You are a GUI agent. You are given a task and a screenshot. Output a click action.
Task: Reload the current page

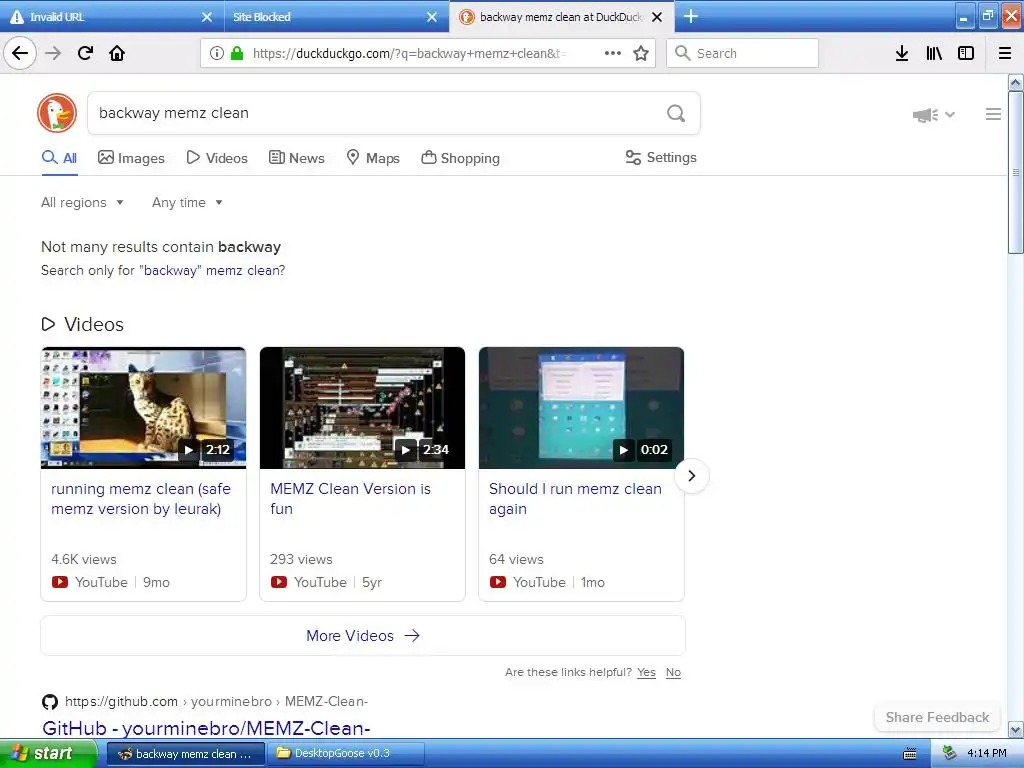(x=85, y=53)
